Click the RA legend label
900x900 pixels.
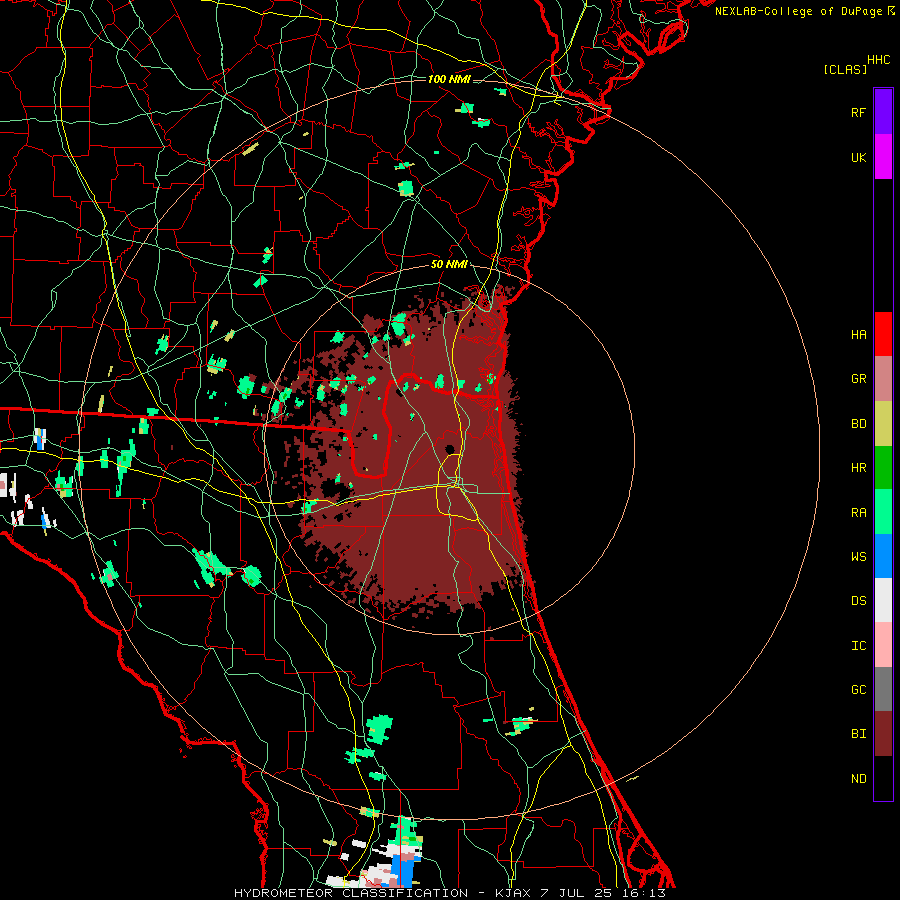click(858, 512)
